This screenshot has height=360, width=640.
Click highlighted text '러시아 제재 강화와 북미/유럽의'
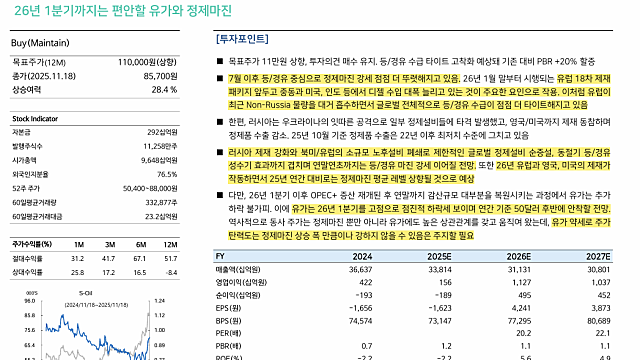coord(286,152)
